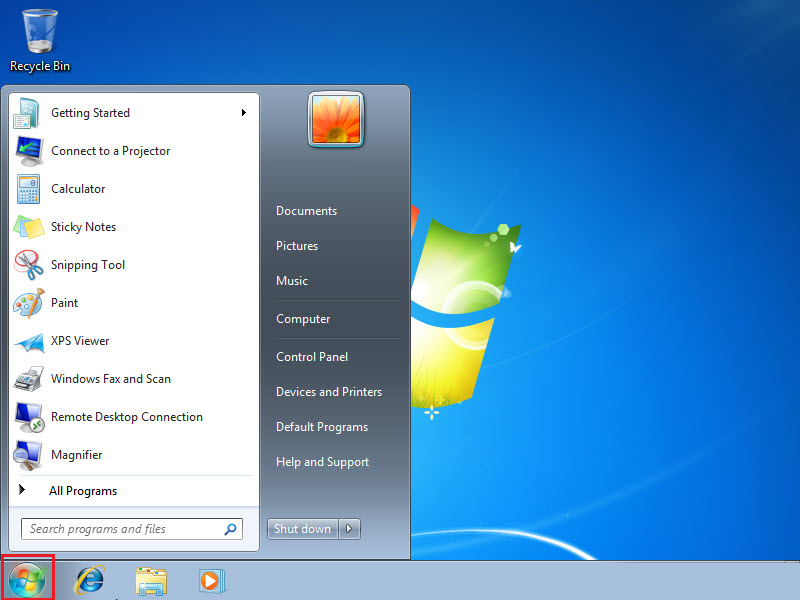Screen dimensions: 800x600
Task: Open Windows Media Player from the taskbar
Action: [212, 580]
